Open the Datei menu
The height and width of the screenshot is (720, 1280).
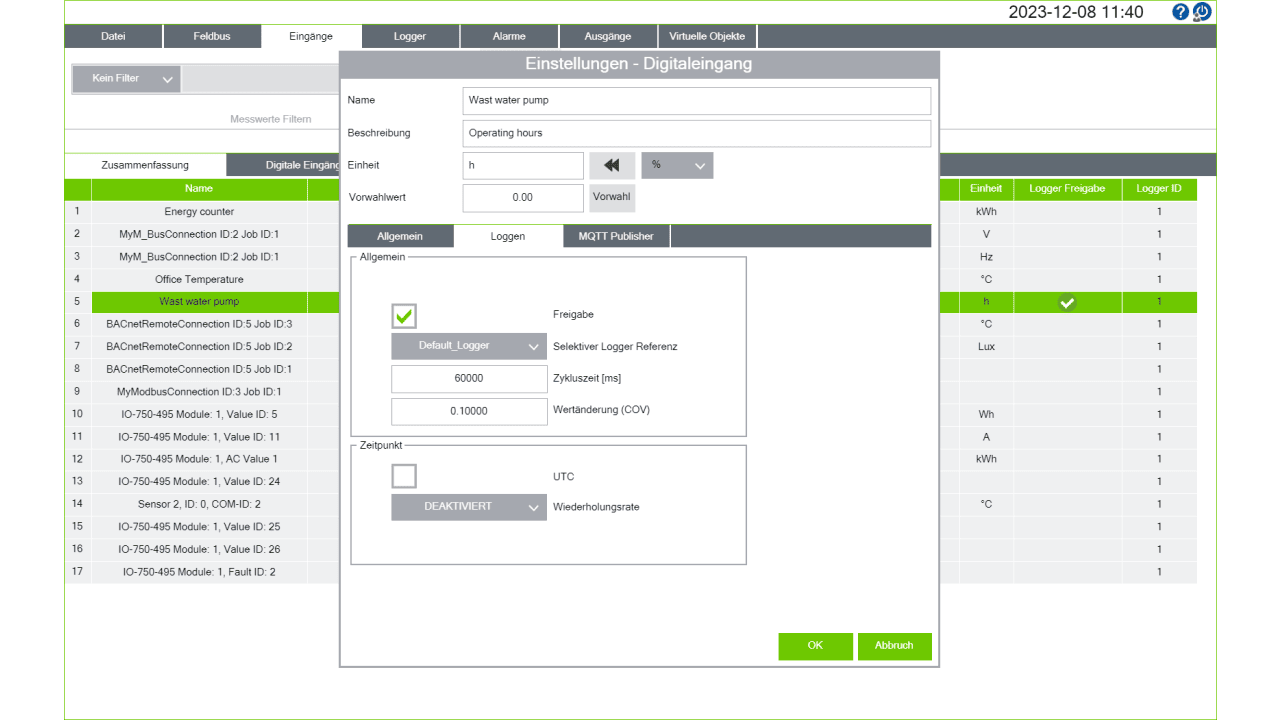point(114,37)
